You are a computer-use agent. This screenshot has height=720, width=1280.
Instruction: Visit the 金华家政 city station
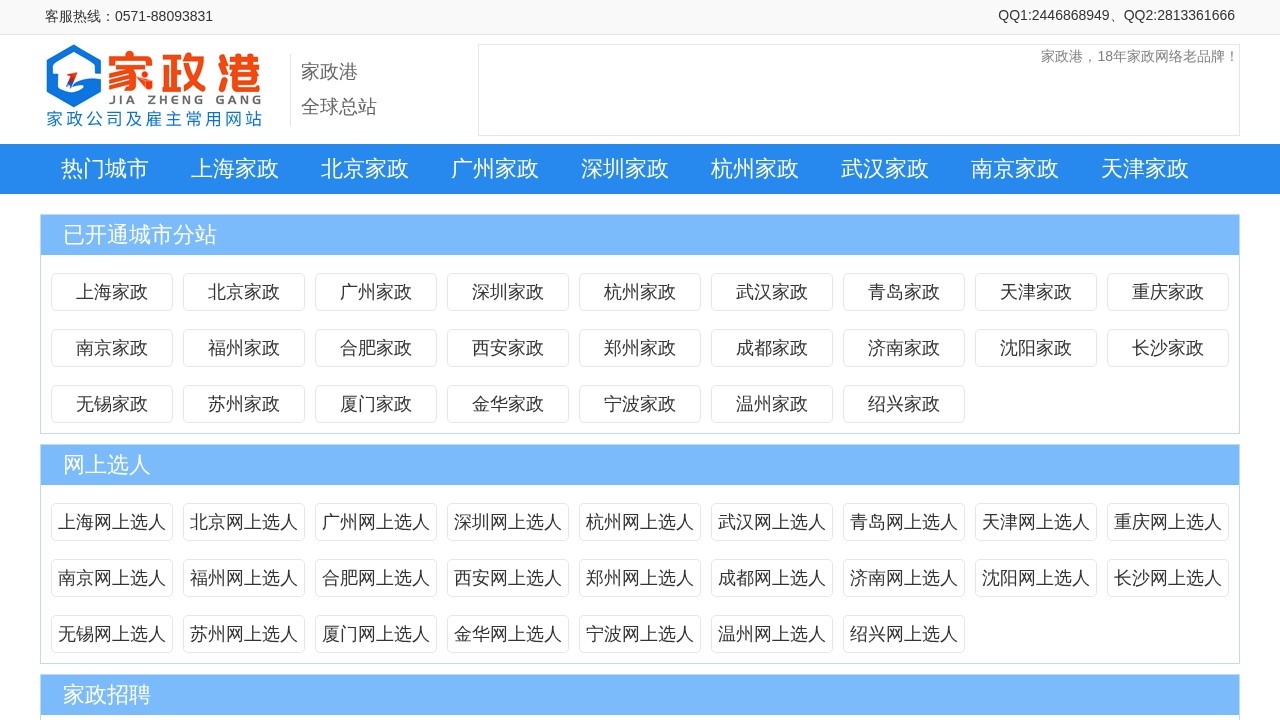point(508,404)
